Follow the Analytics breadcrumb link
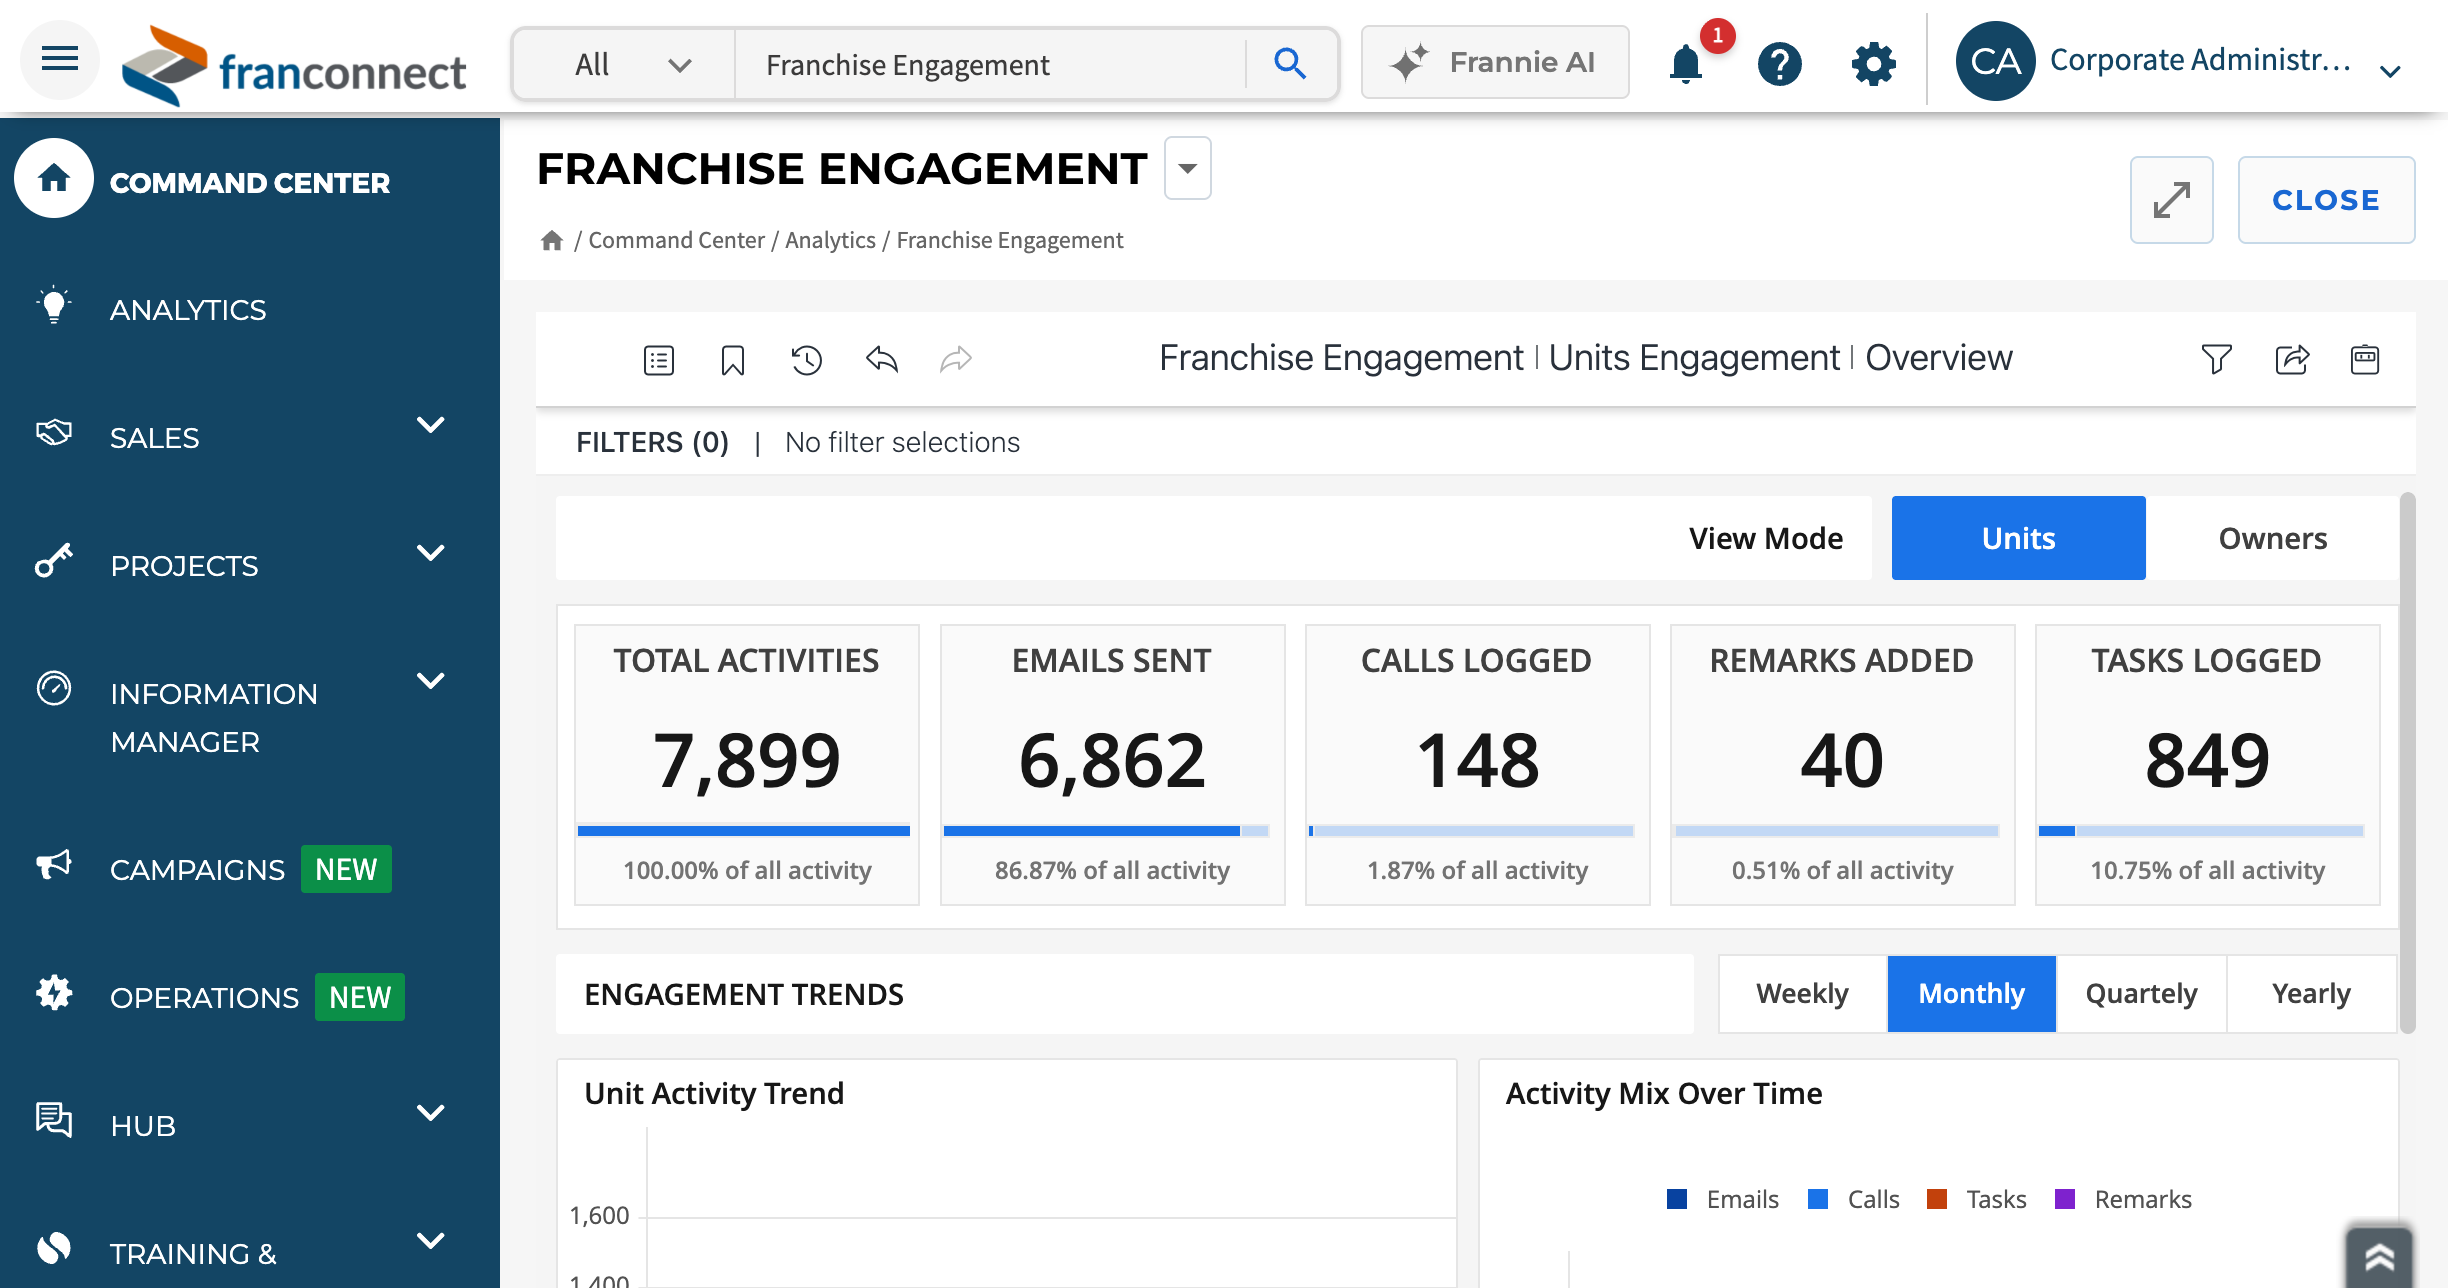The height and width of the screenshot is (1288, 2448). [830, 240]
